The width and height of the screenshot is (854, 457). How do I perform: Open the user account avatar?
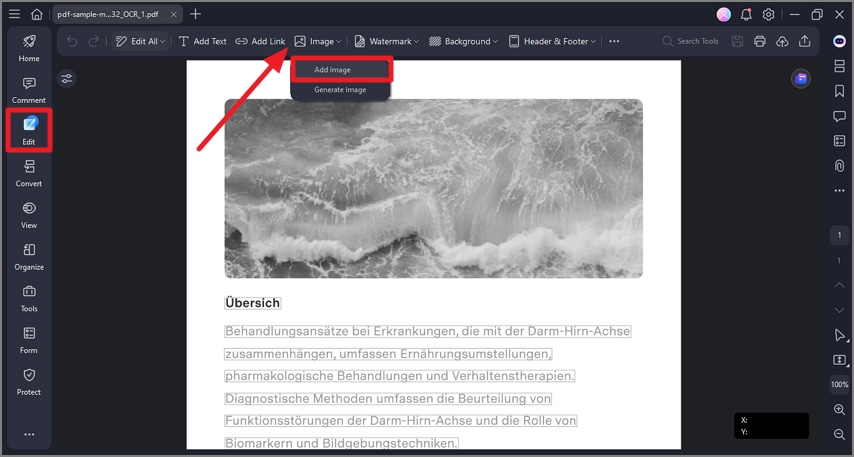click(723, 14)
